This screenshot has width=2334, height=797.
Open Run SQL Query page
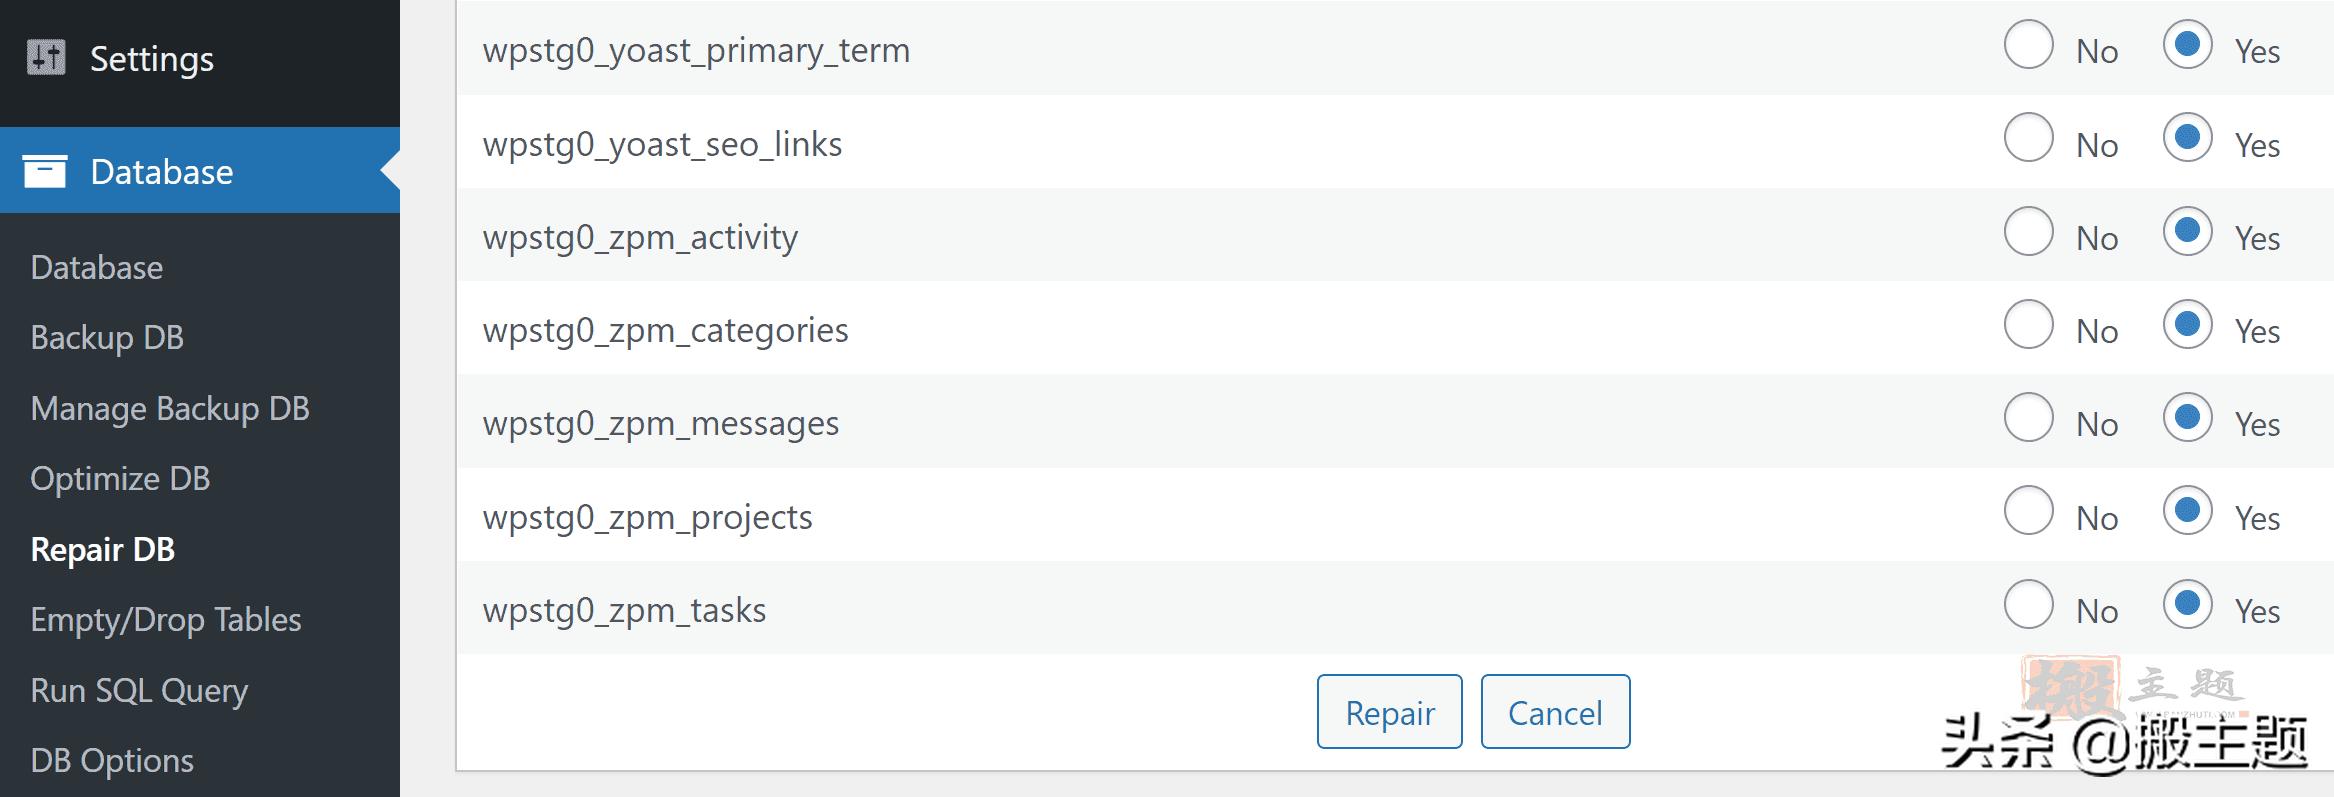pos(139,691)
